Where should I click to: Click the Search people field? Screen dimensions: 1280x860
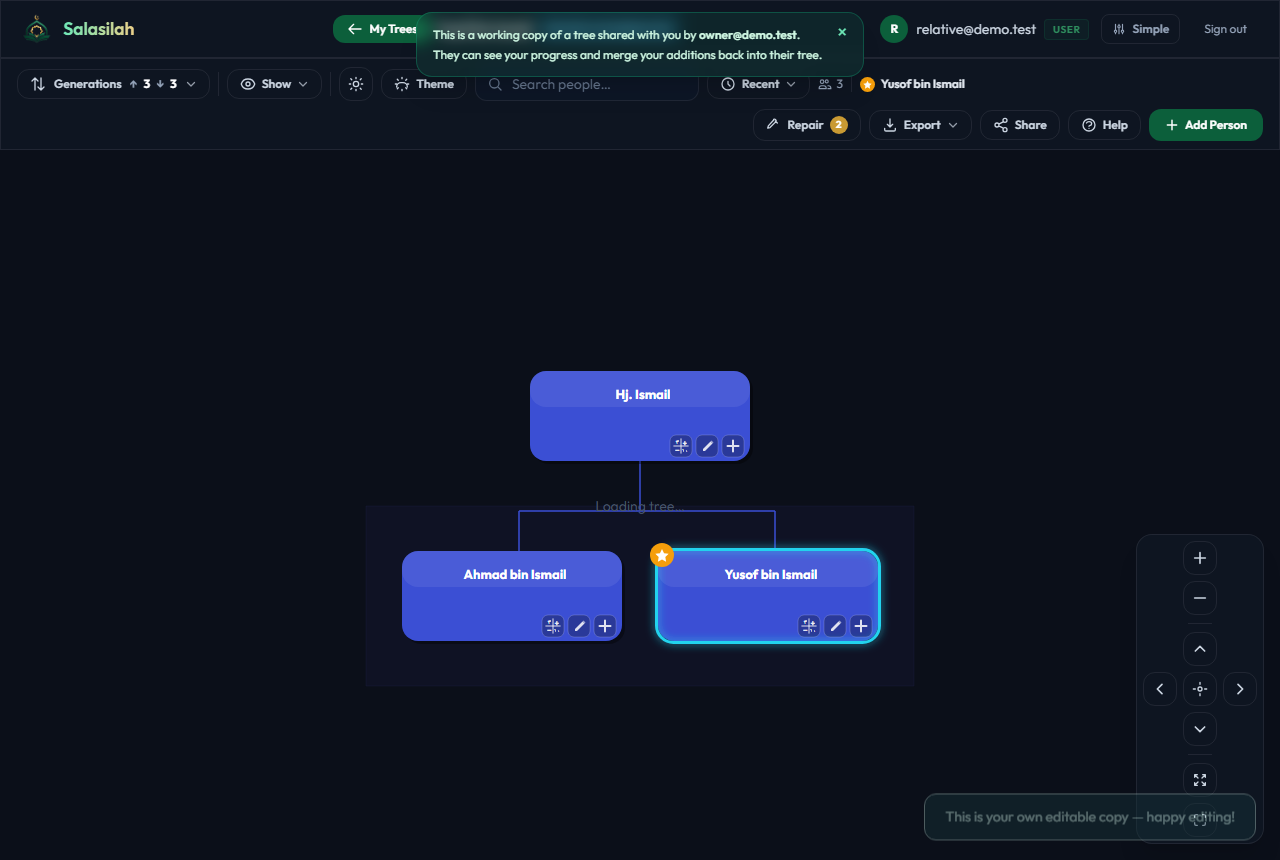tap(587, 84)
